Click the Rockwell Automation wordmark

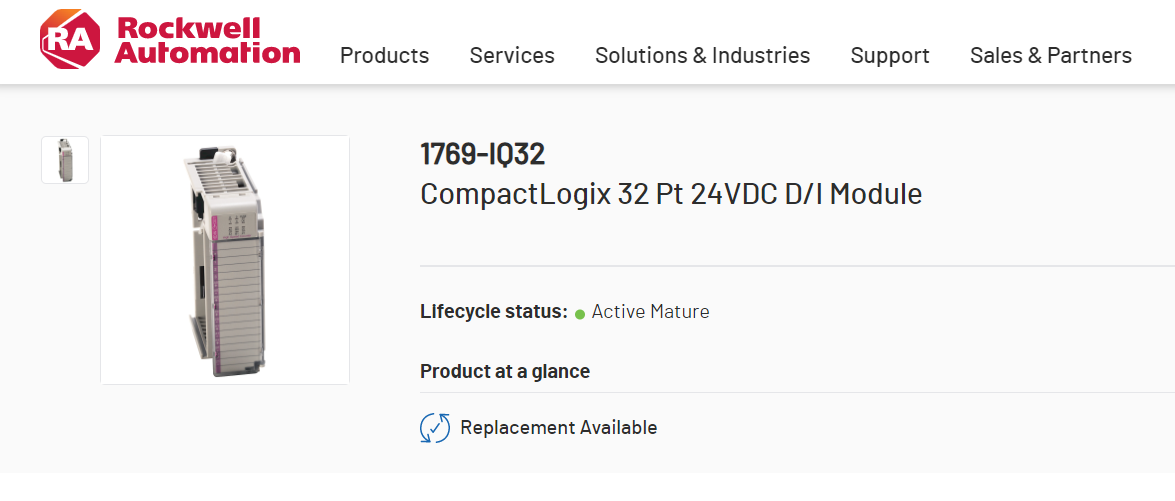point(207,40)
